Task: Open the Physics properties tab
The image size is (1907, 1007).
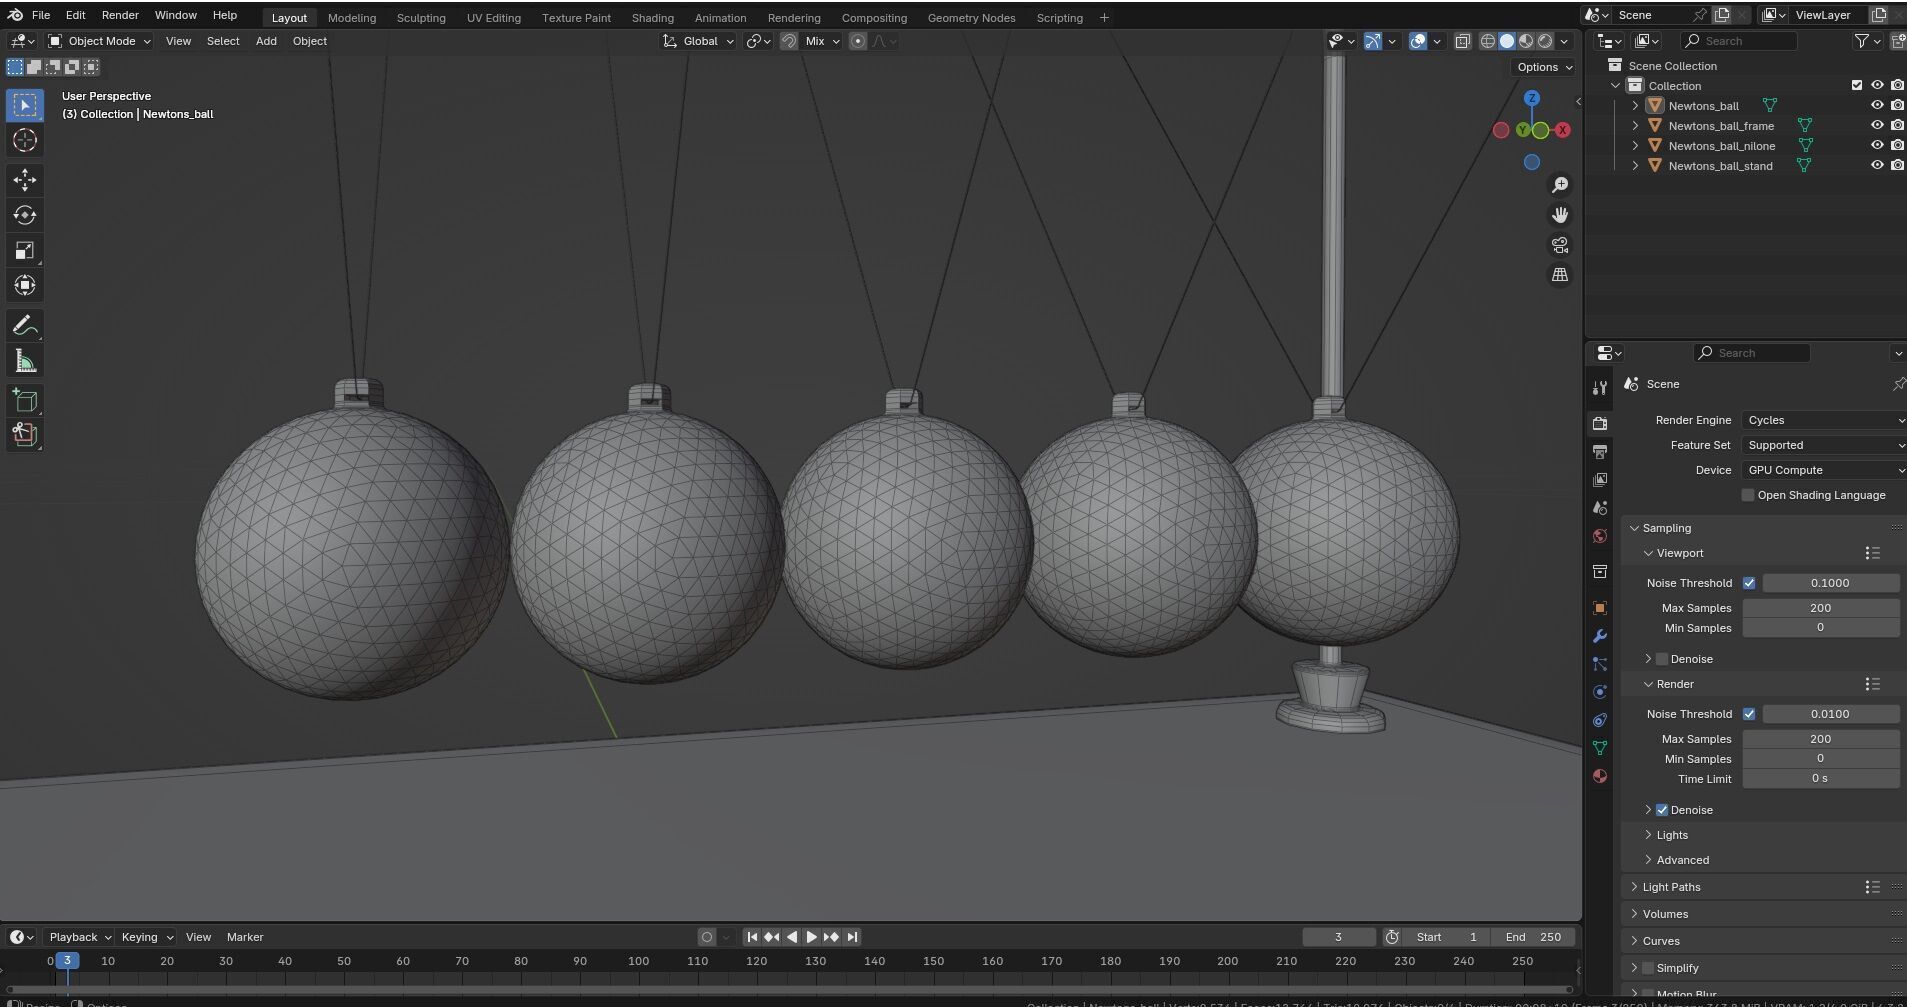Action: 1600,692
